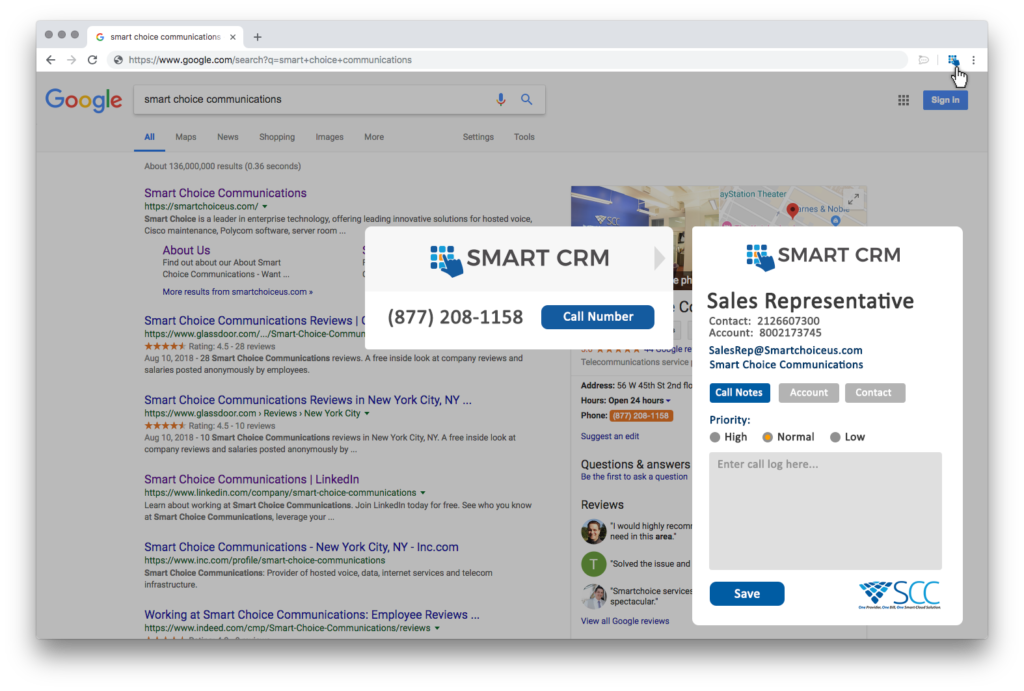Click the arrow on the Smart CRM popup
The height and width of the screenshot is (691, 1024).
tap(659, 259)
